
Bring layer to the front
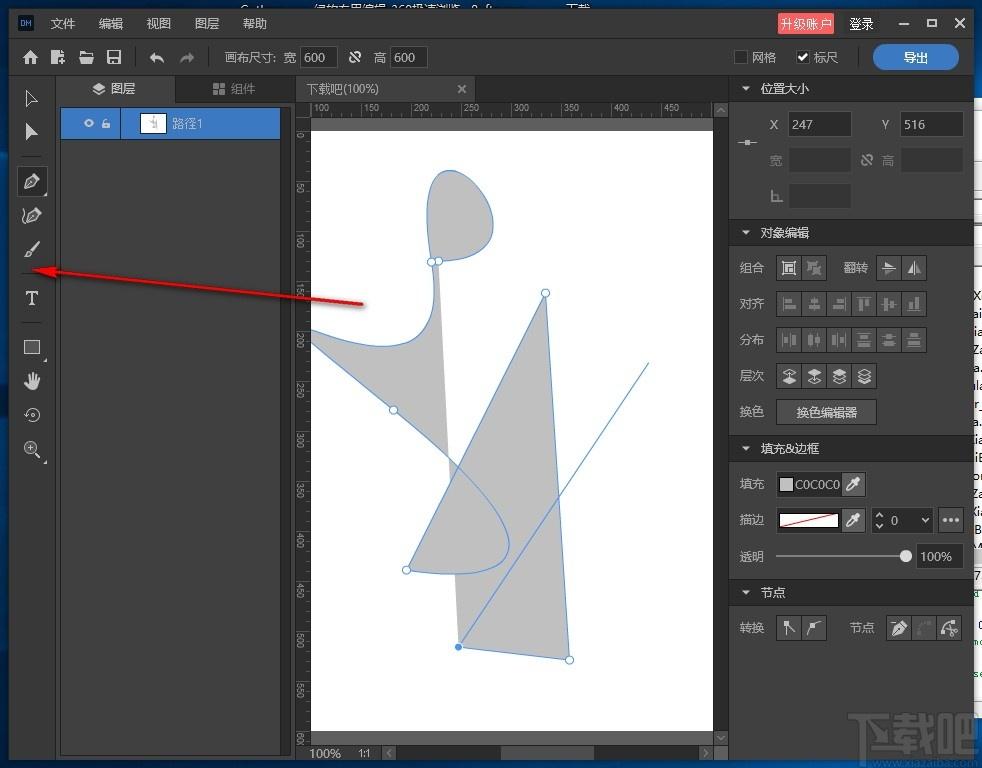(839, 376)
